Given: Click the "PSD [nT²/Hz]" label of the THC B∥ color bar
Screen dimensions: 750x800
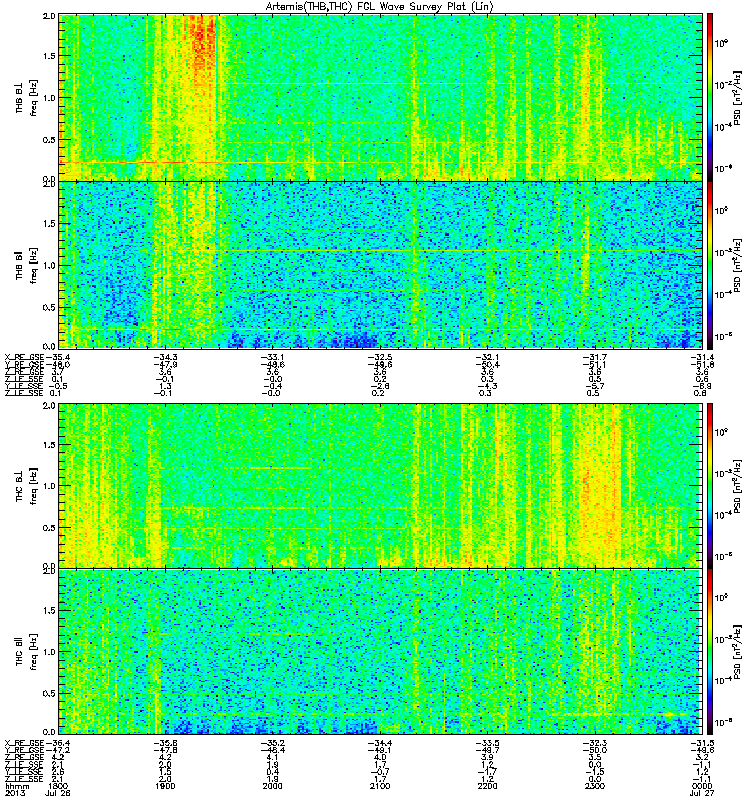Looking at the screenshot, I should pyautogui.click(x=737, y=652).
